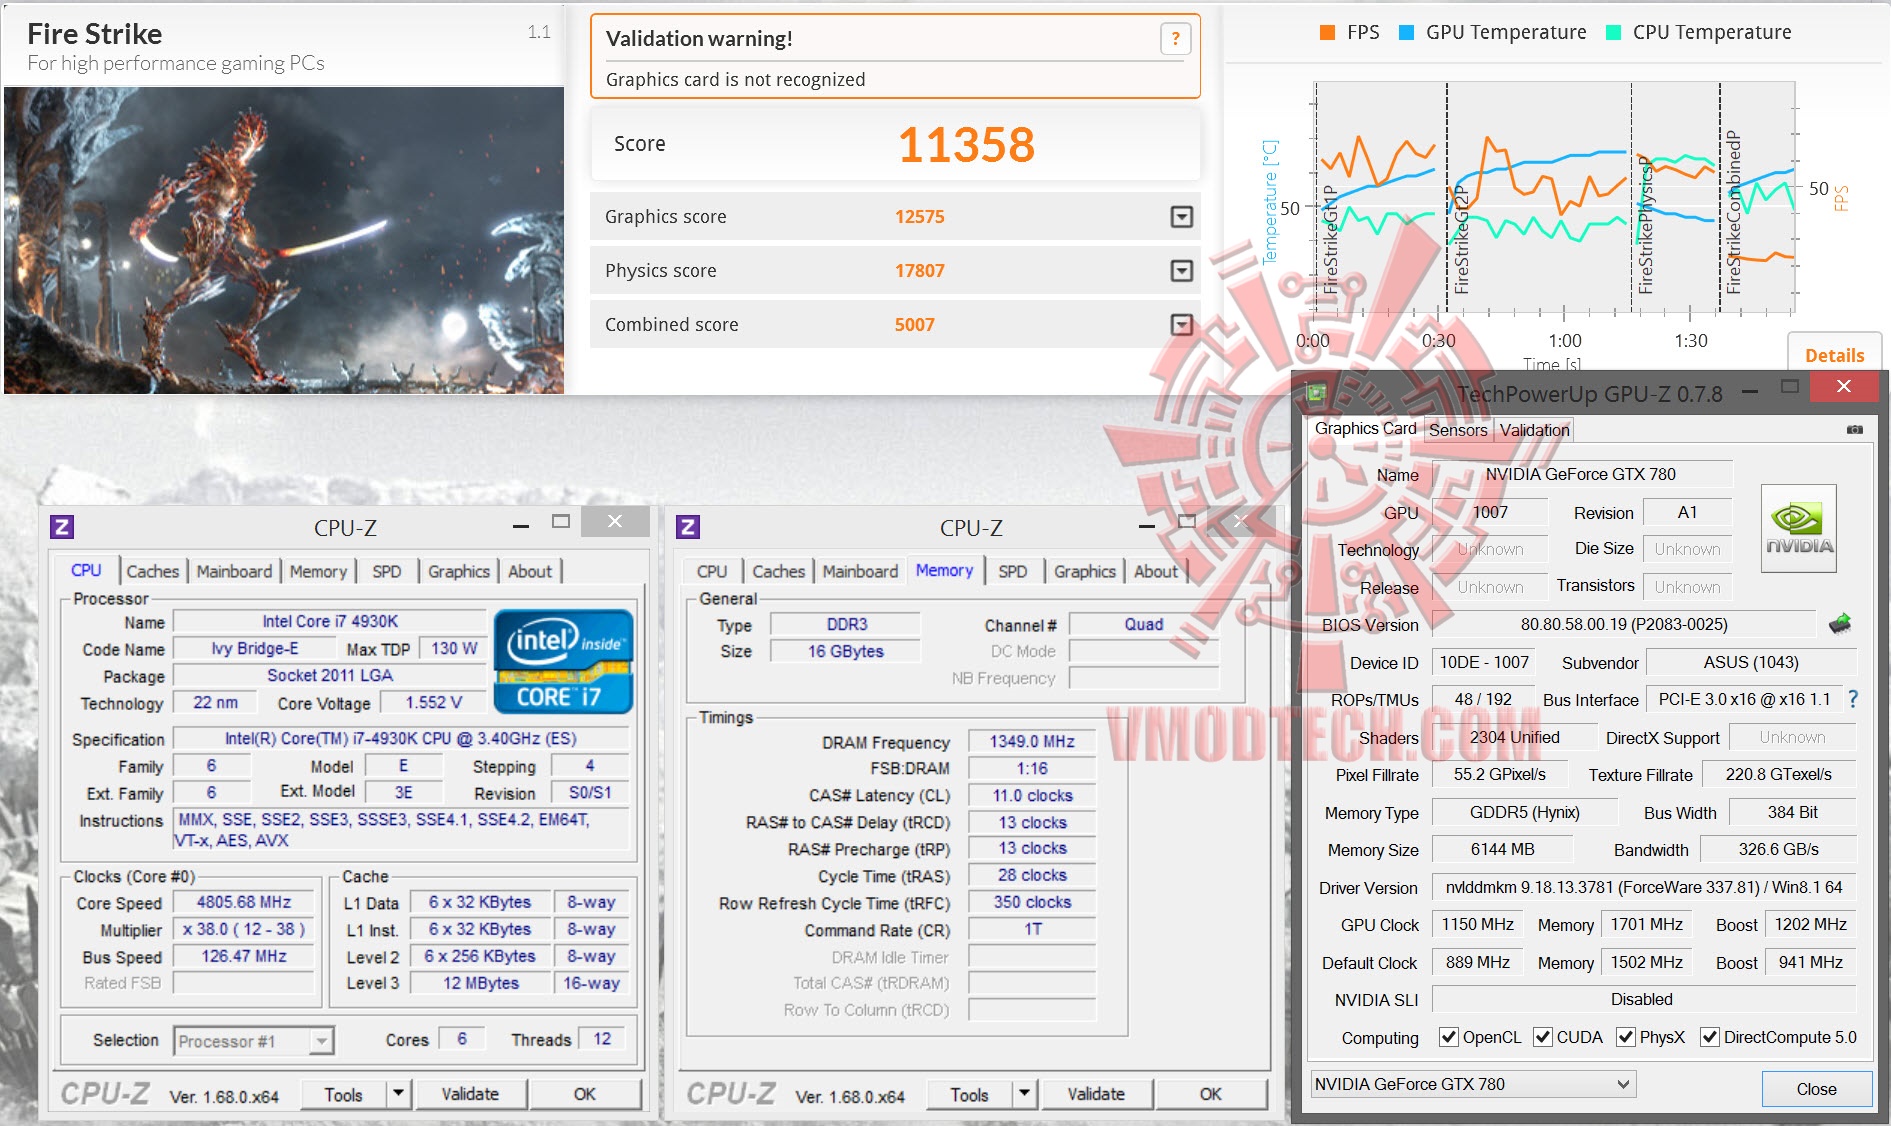Open the Tools dropdown arrow in left CPU-Z
Viewport: 1891px width, 1126px height.
pyautogui.click(x=398, y=1094)
